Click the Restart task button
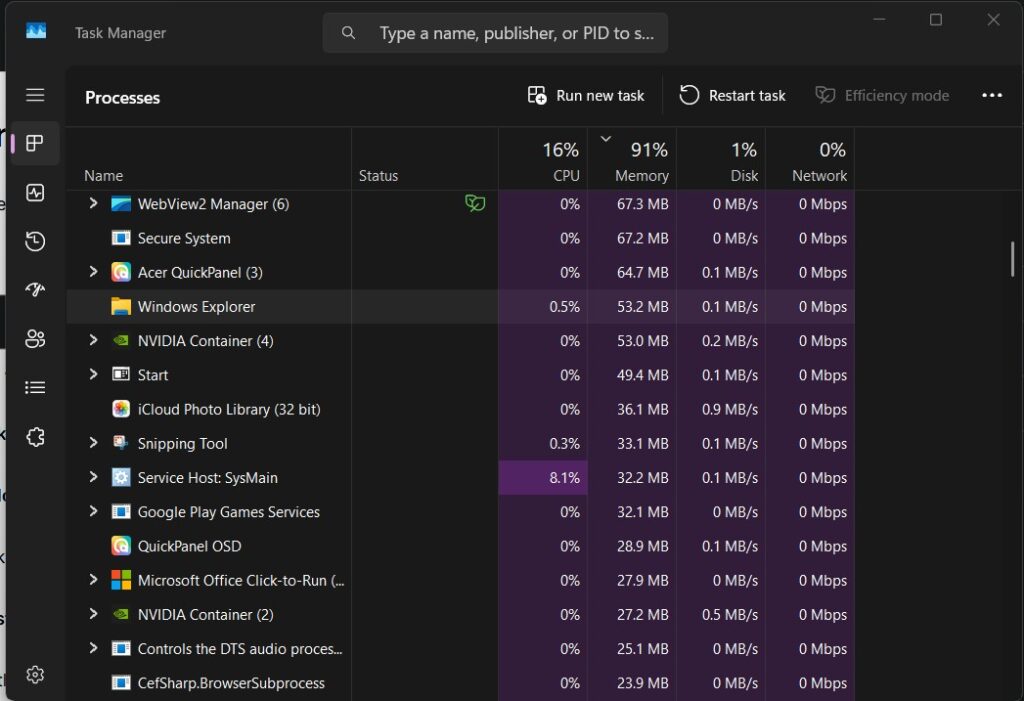Viewport: 1024px width, 701px height. (x=732, y=96)
